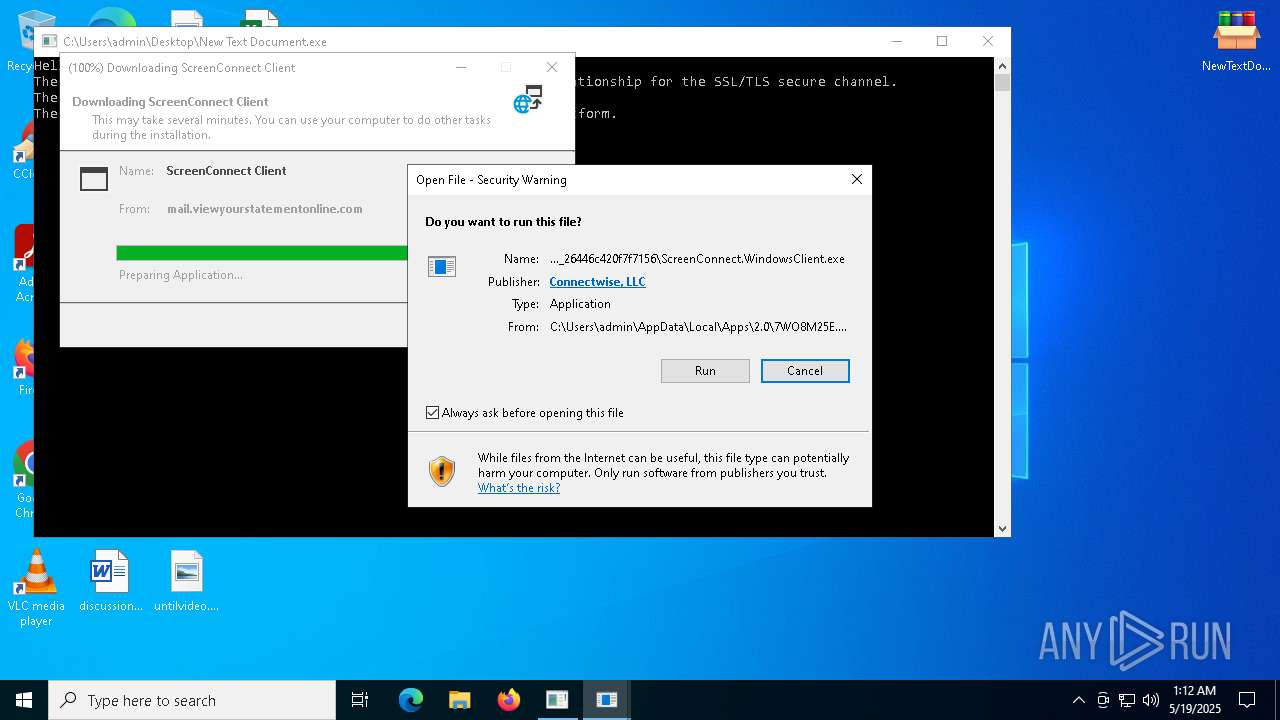This screenshot has height=720, width=1280.
Task: Switch to the ScreenConnect installer taskbar button
Action: pos(606,700)
